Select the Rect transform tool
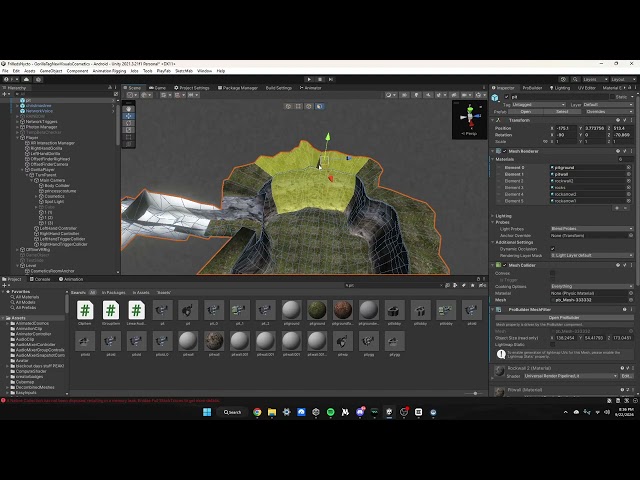 pyautogui.click(x=129, y=137)
